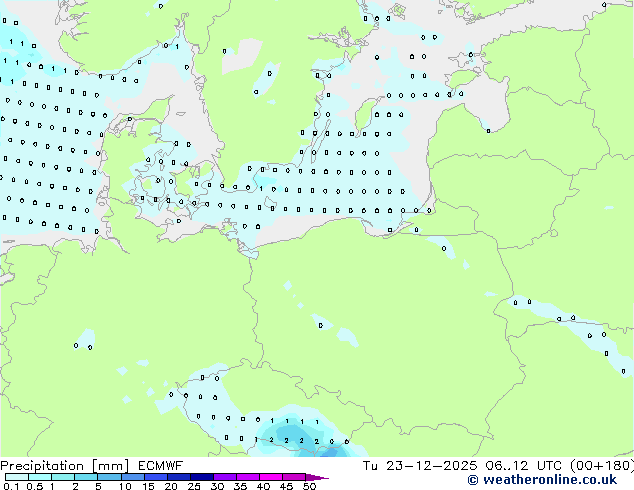The image size is (634, 490).
Task: Pick the magenta swatch between 40 and 45
Action: pos(271,477)
